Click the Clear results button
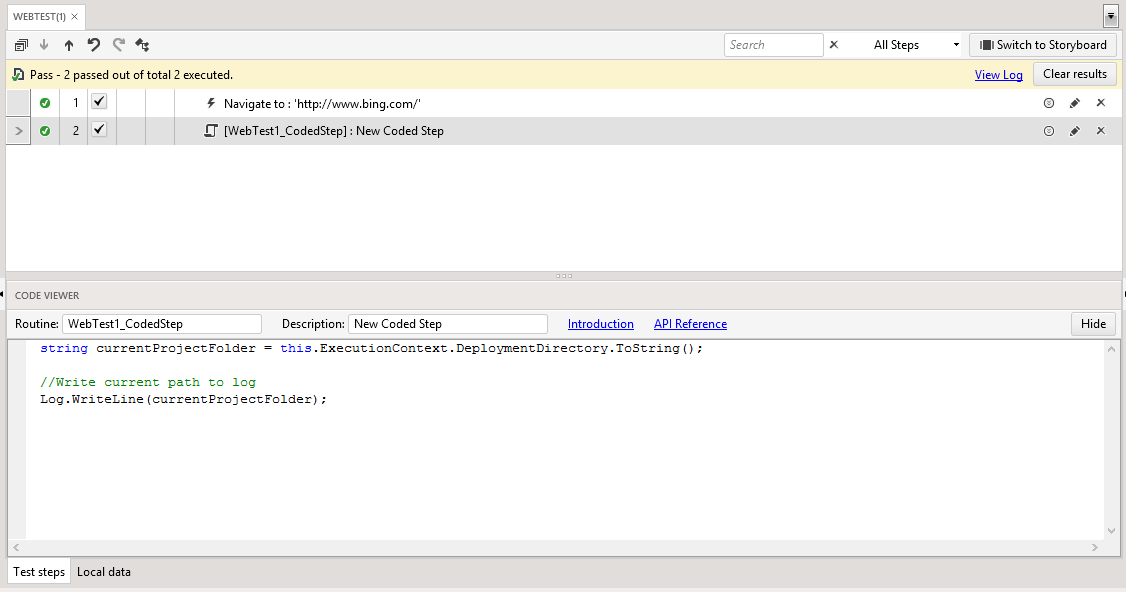Viewport: 1126px width, 592px height. coord(1075,74)
